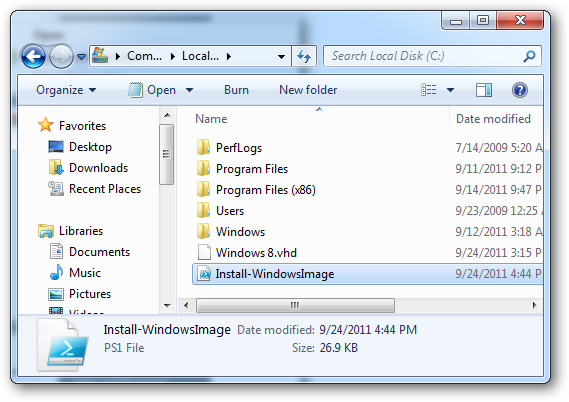
Task: Go back with the Back arrow button
Action: point(33,56)
